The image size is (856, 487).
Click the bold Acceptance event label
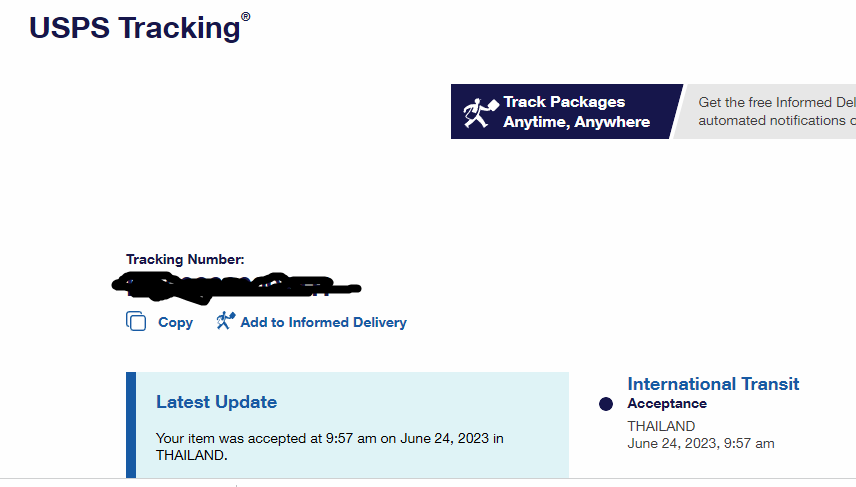[x=667, y=403]
